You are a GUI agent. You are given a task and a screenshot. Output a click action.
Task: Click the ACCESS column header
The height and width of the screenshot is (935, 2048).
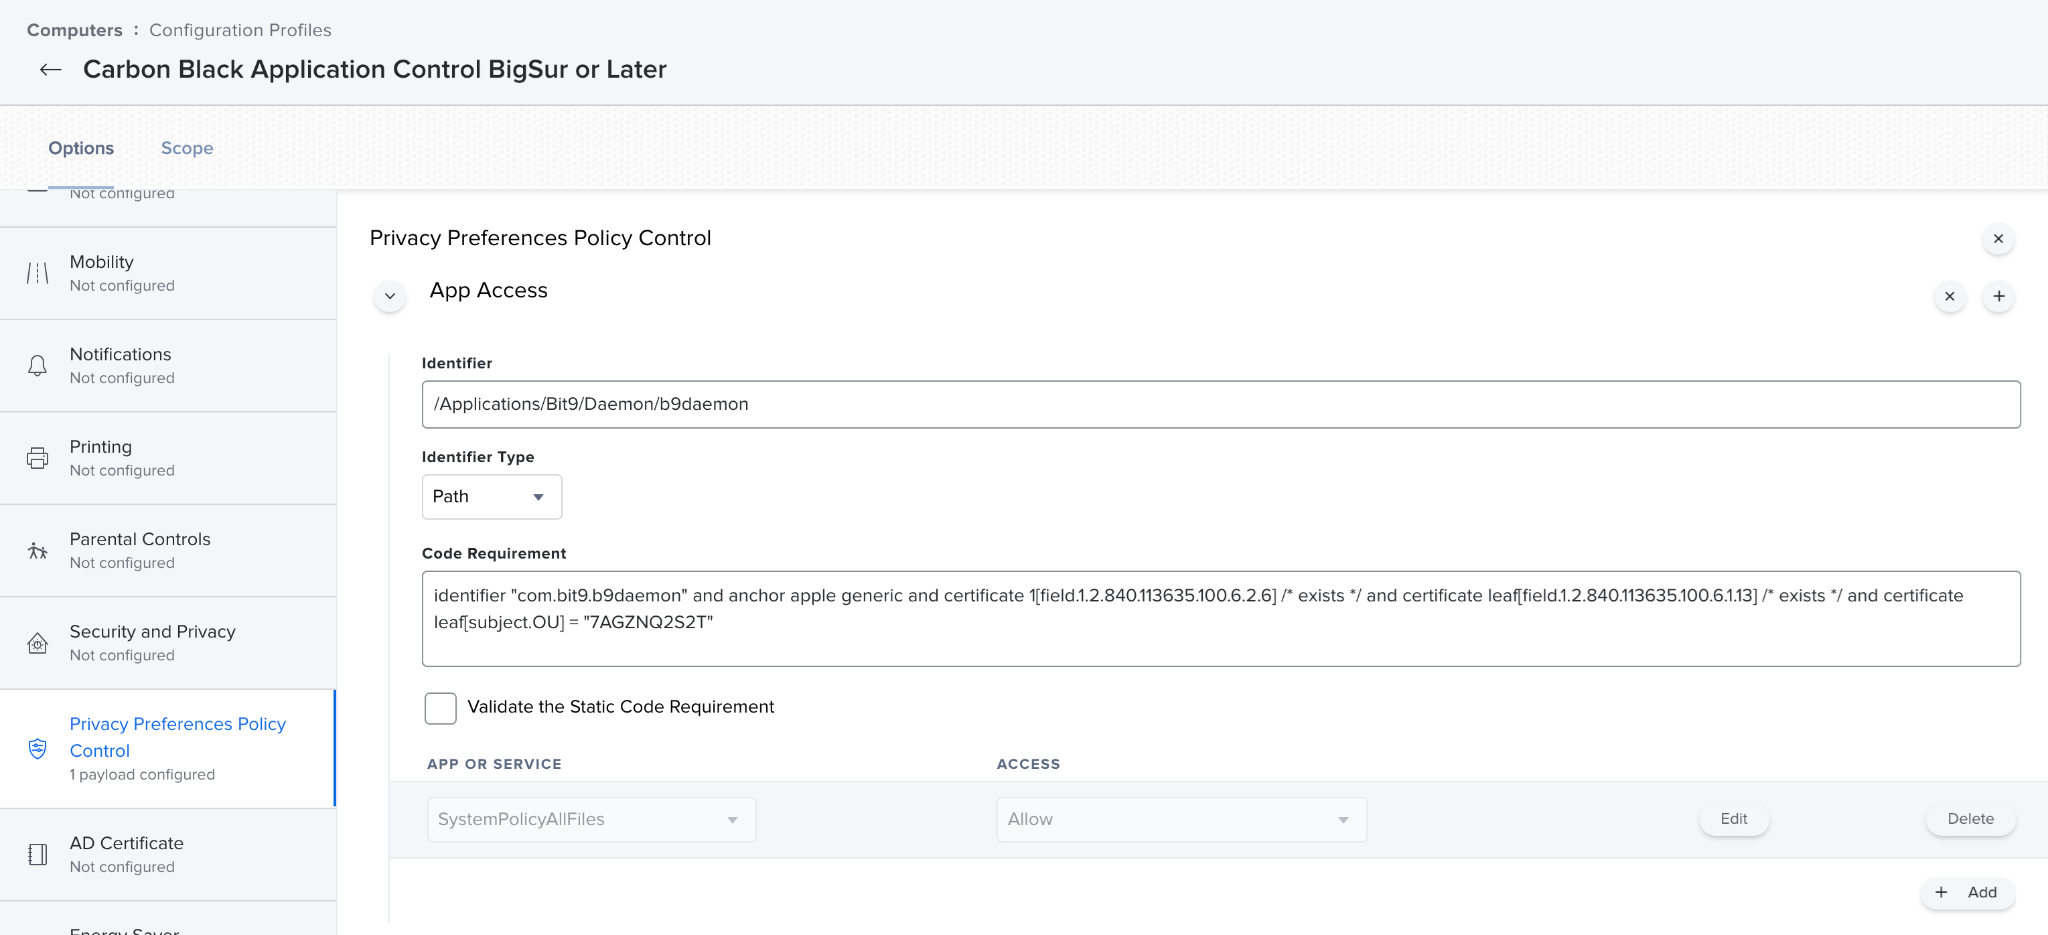tap(1028, 764)
